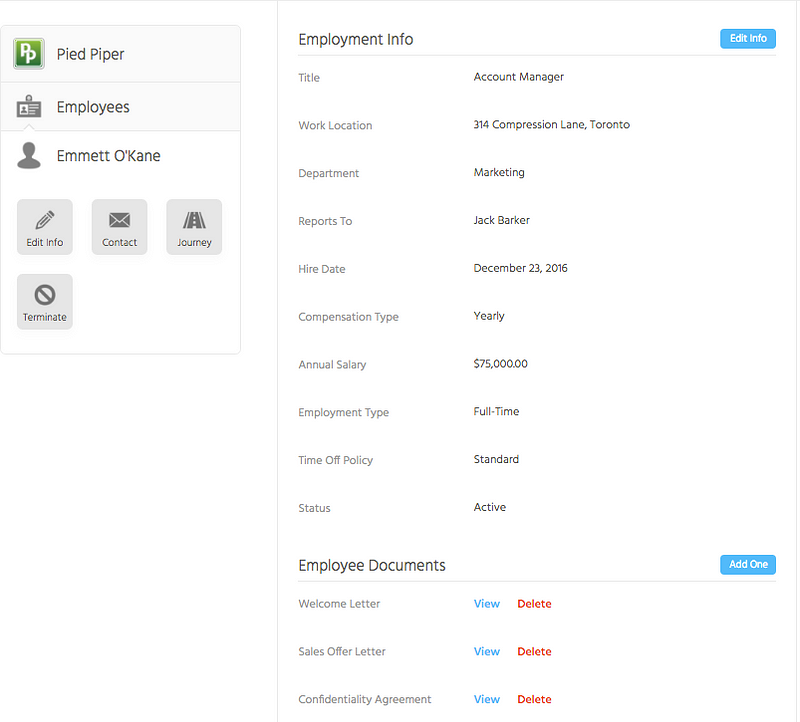Viewport: 800px width, 722px height.
Task: Click the compensation type value Yearly
Action: 489,316
